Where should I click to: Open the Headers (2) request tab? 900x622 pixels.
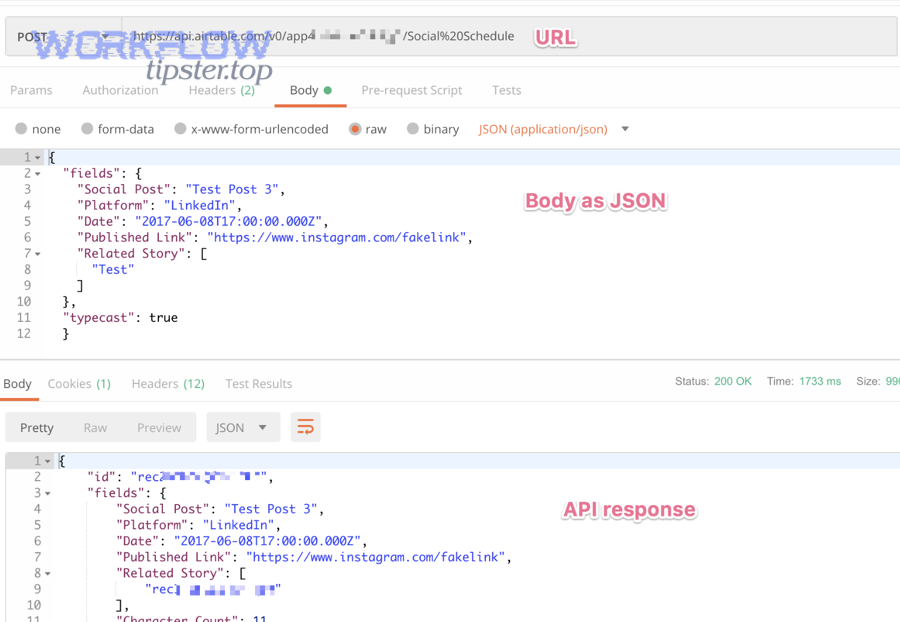221,90
